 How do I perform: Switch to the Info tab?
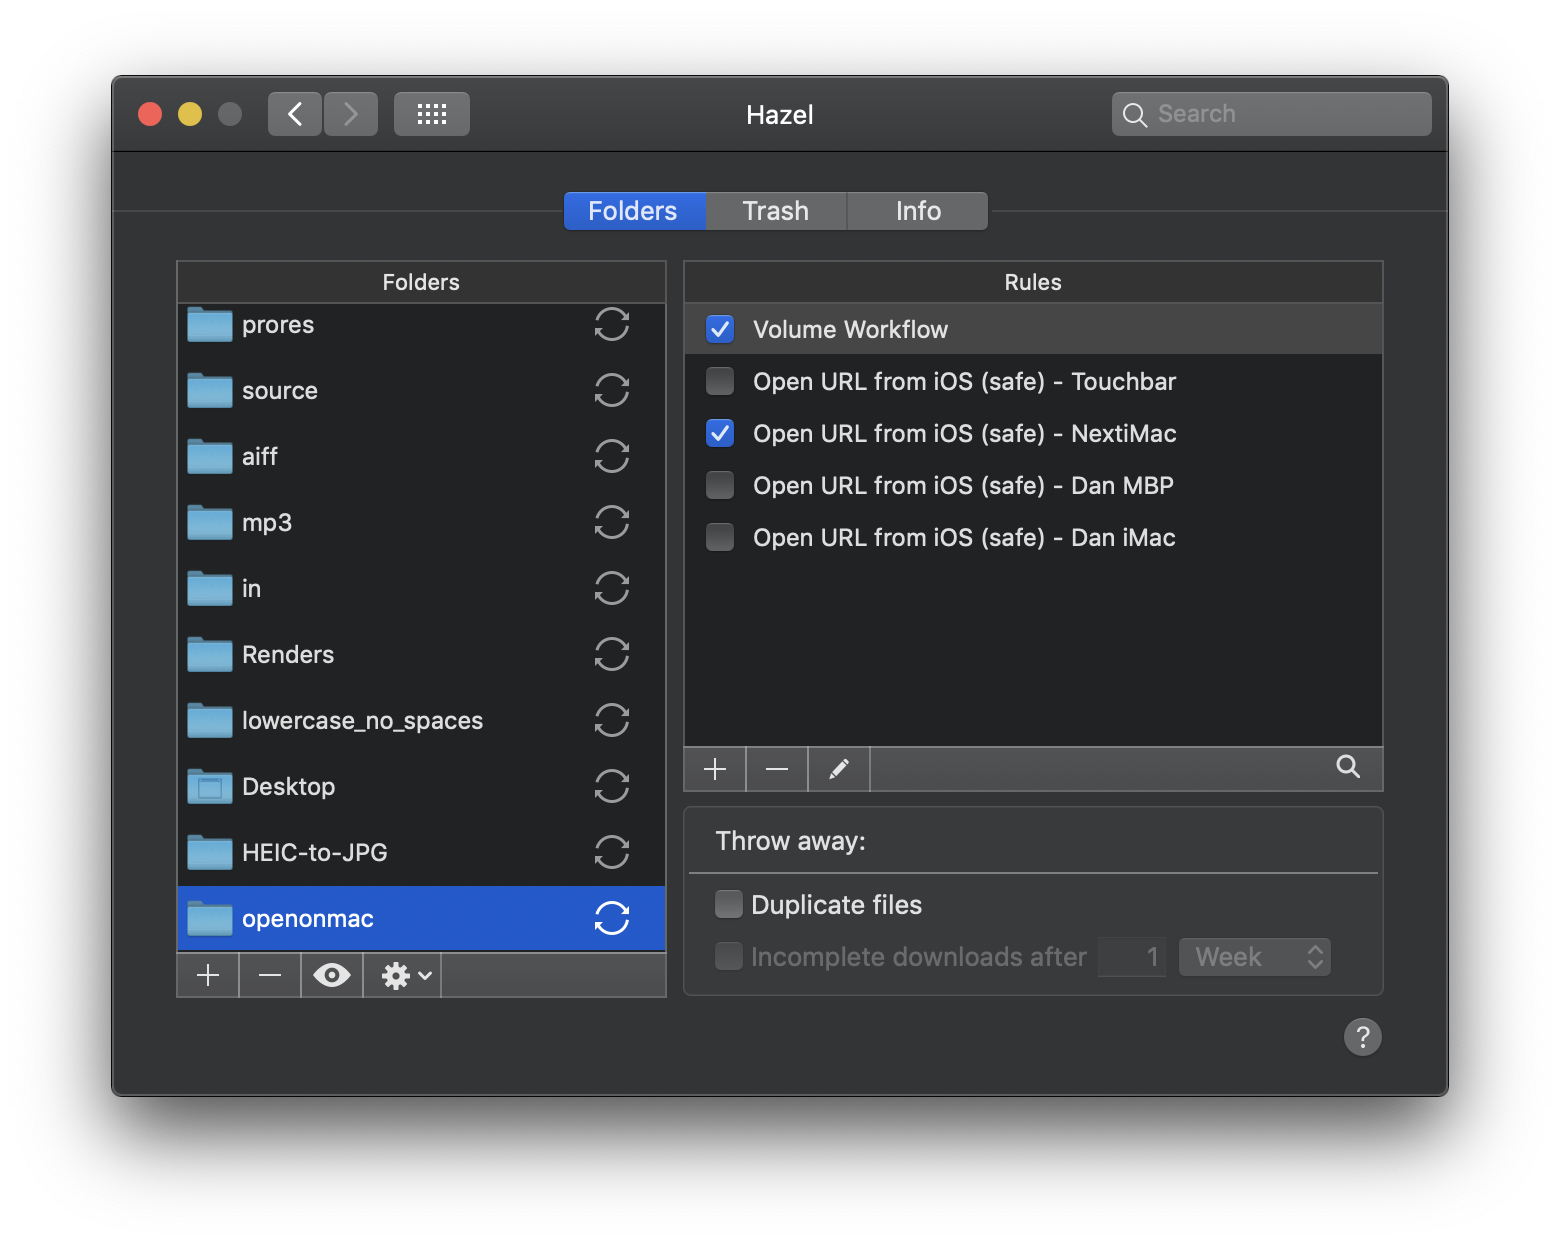918,211
